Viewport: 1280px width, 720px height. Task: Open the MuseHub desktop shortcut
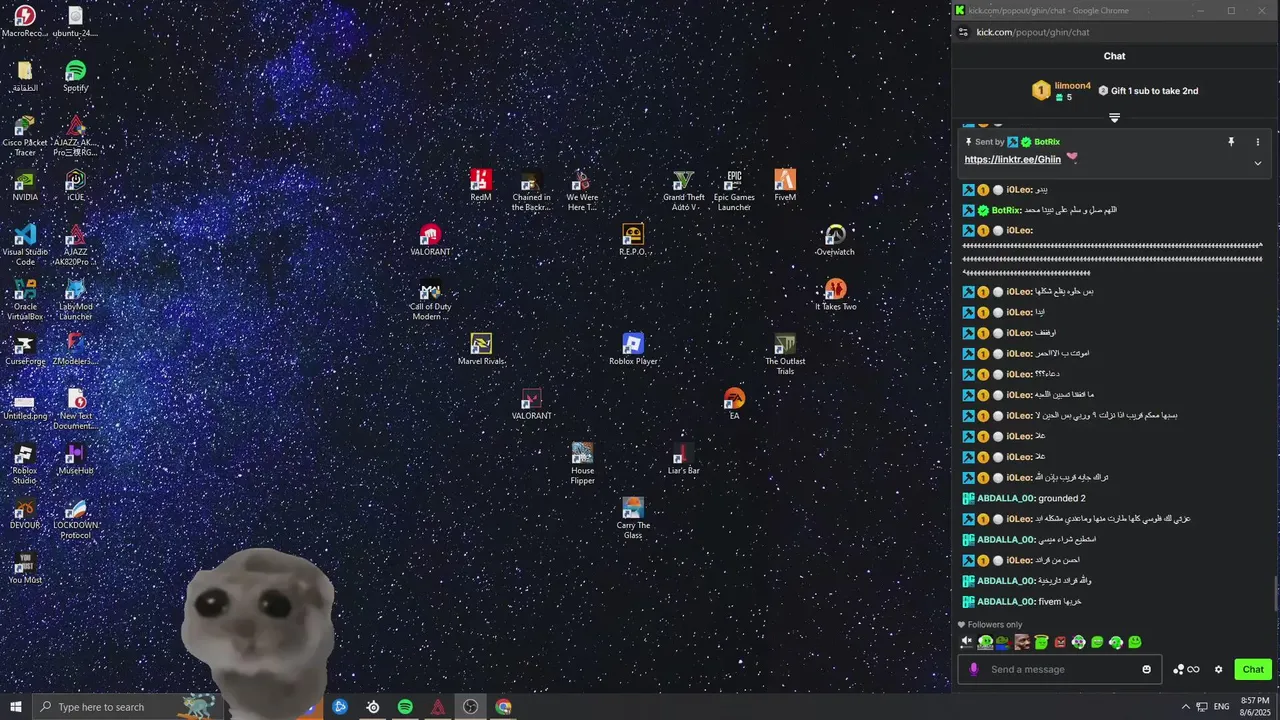click(75, 459)
